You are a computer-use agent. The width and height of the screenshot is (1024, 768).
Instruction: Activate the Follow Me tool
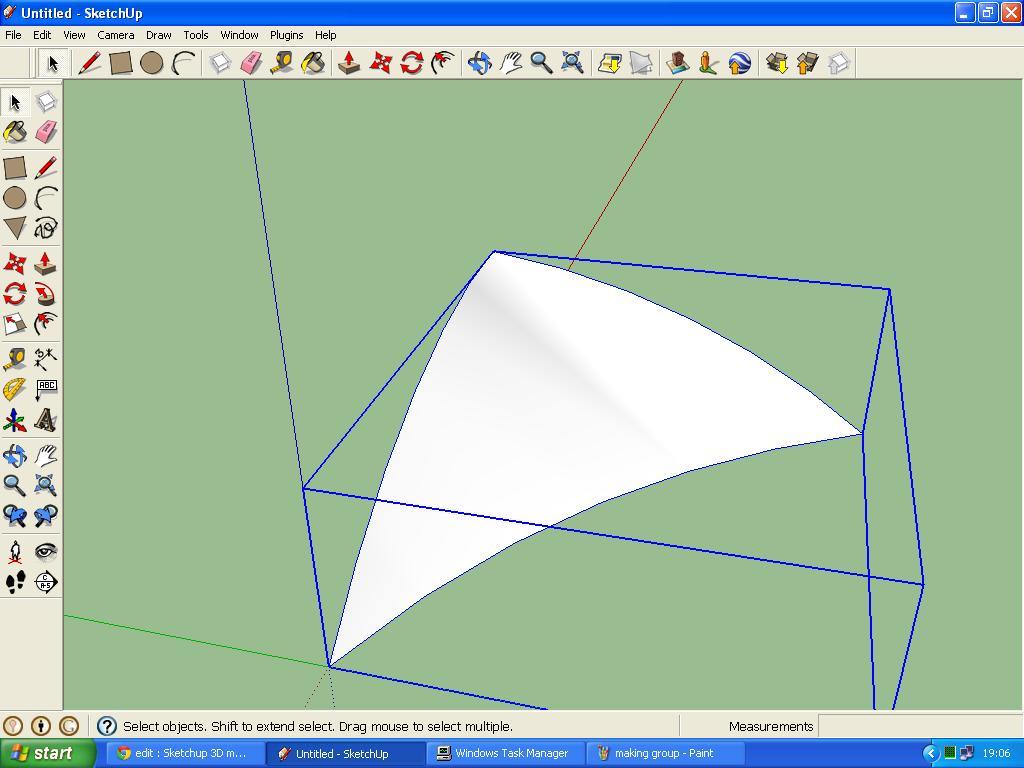pyautogui.click(x=46, y=294)
